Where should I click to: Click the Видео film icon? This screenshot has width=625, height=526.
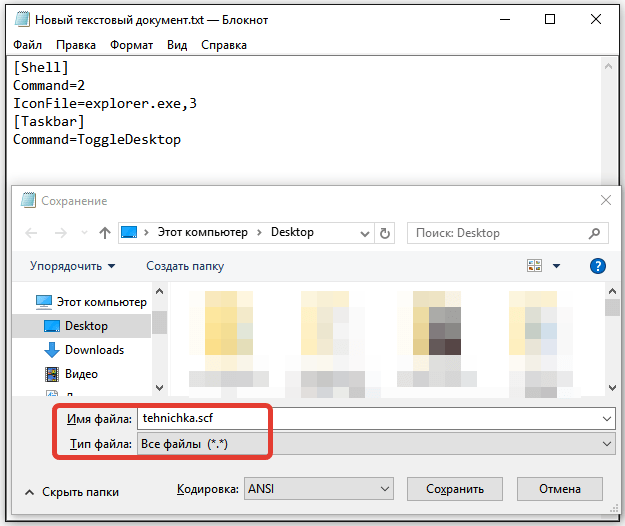pos(52,374)
